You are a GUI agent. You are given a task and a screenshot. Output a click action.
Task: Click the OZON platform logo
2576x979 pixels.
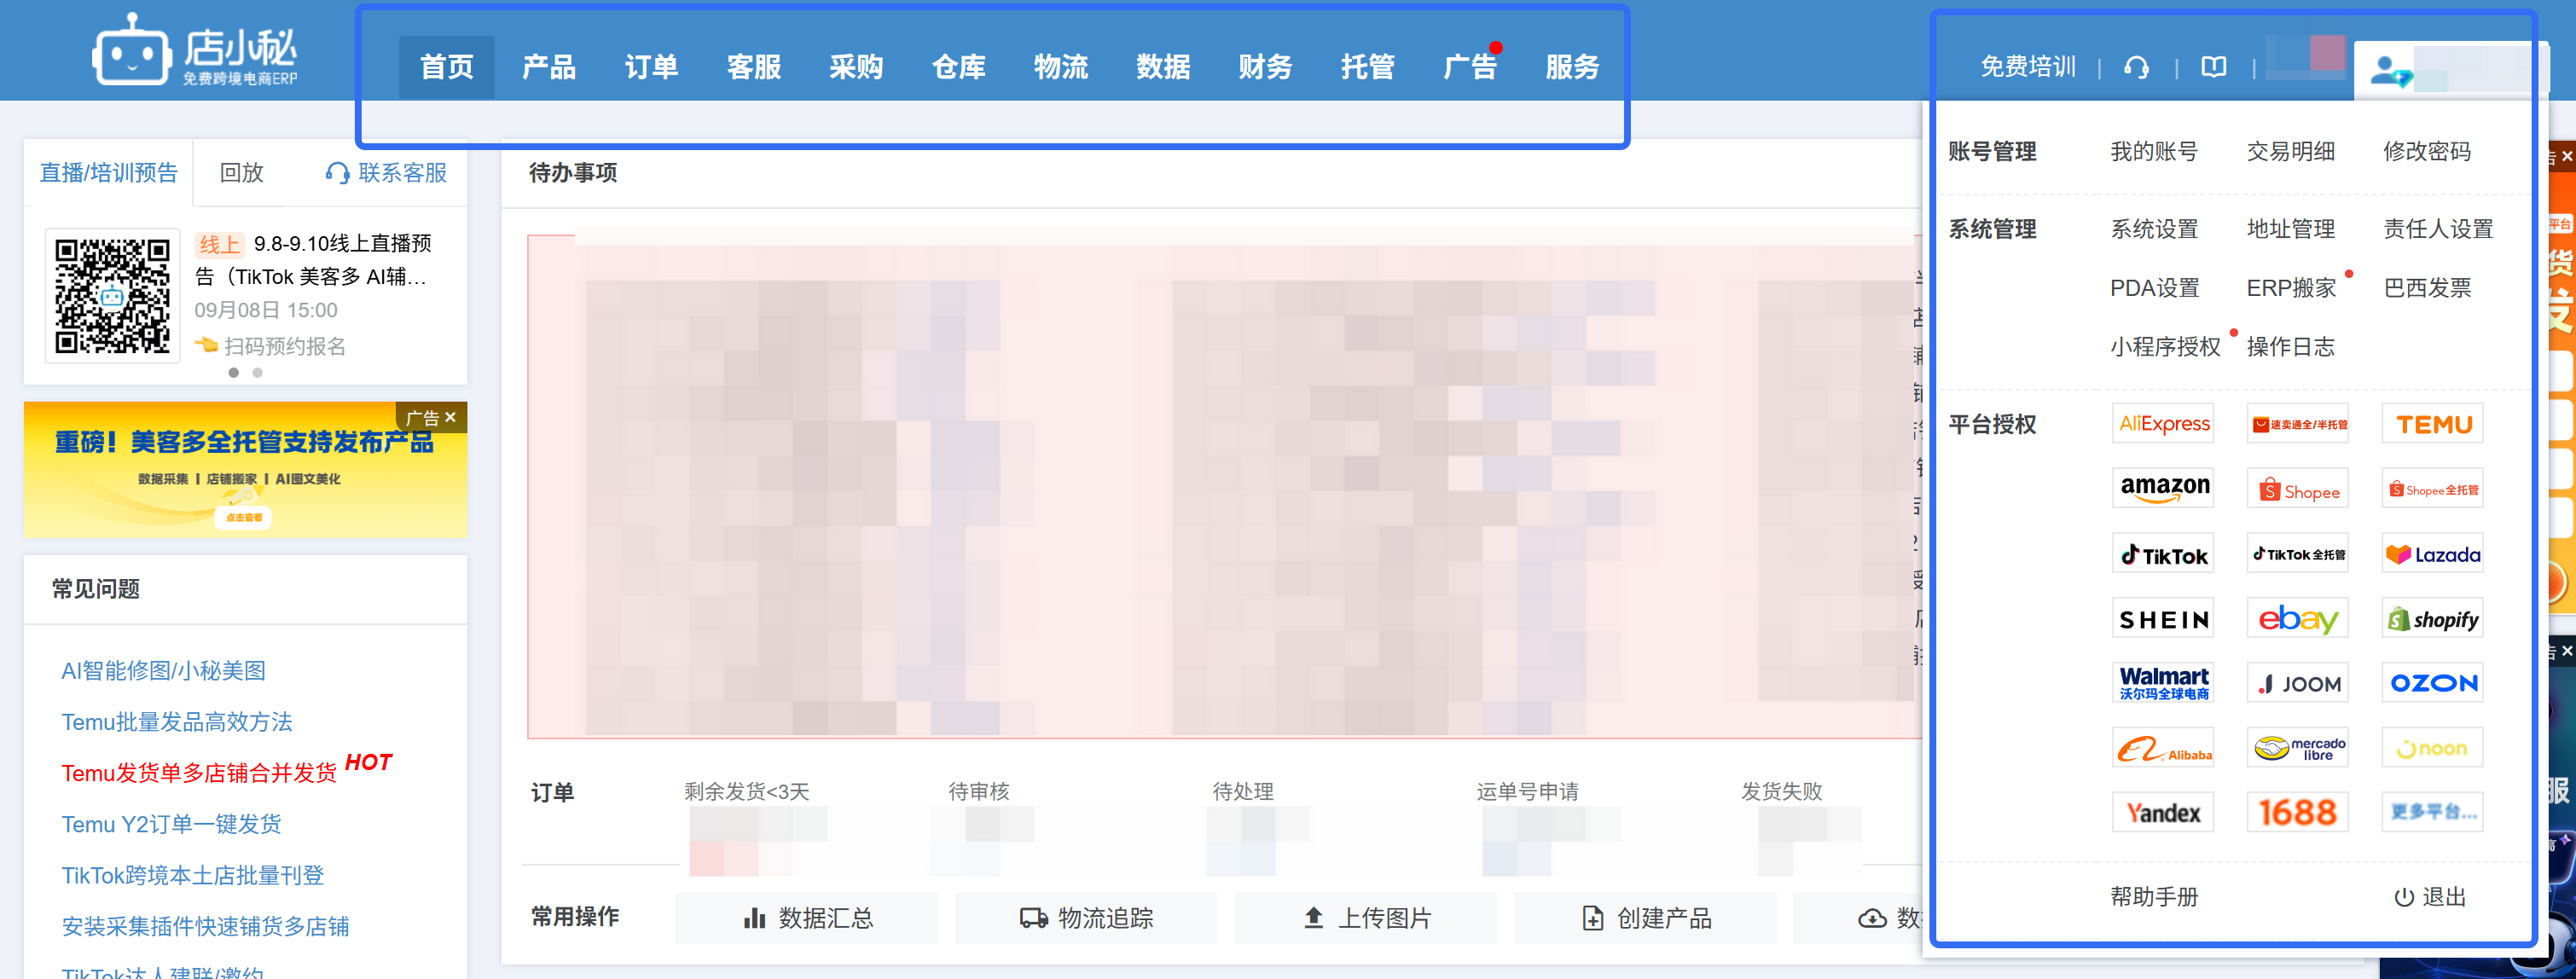point(2433,683)
